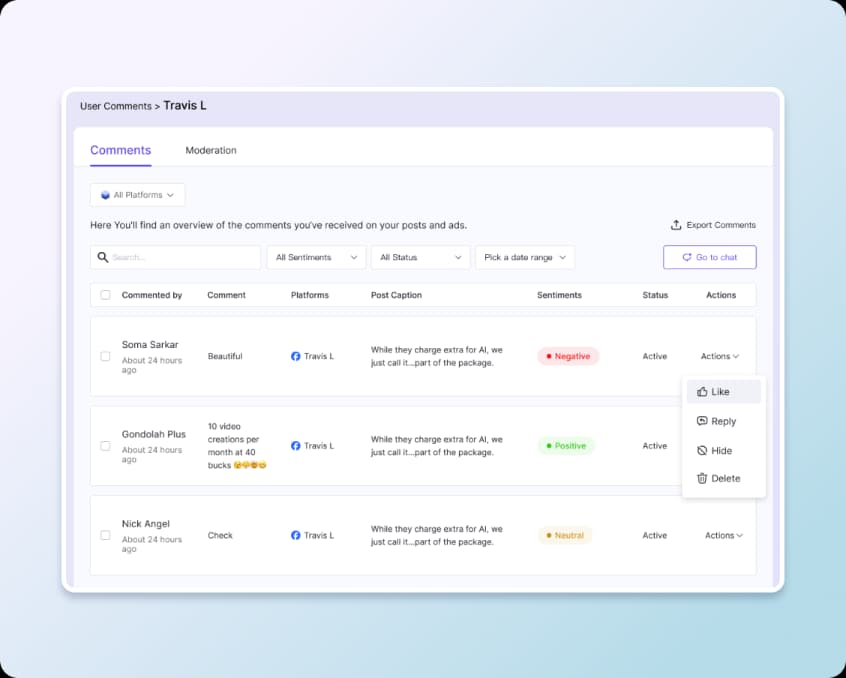Click the Hide icon in actions menu

702,451
